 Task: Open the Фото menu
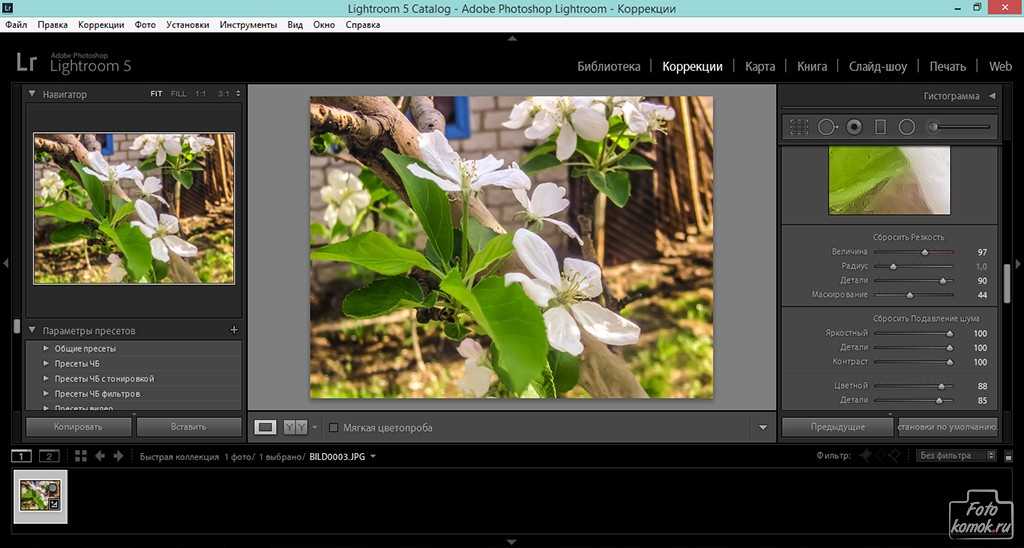[145, 23]
